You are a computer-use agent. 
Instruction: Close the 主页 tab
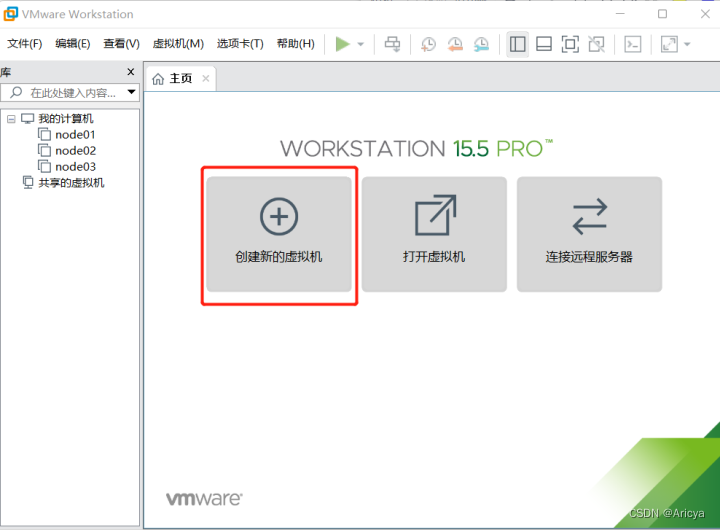click(206, 79)
